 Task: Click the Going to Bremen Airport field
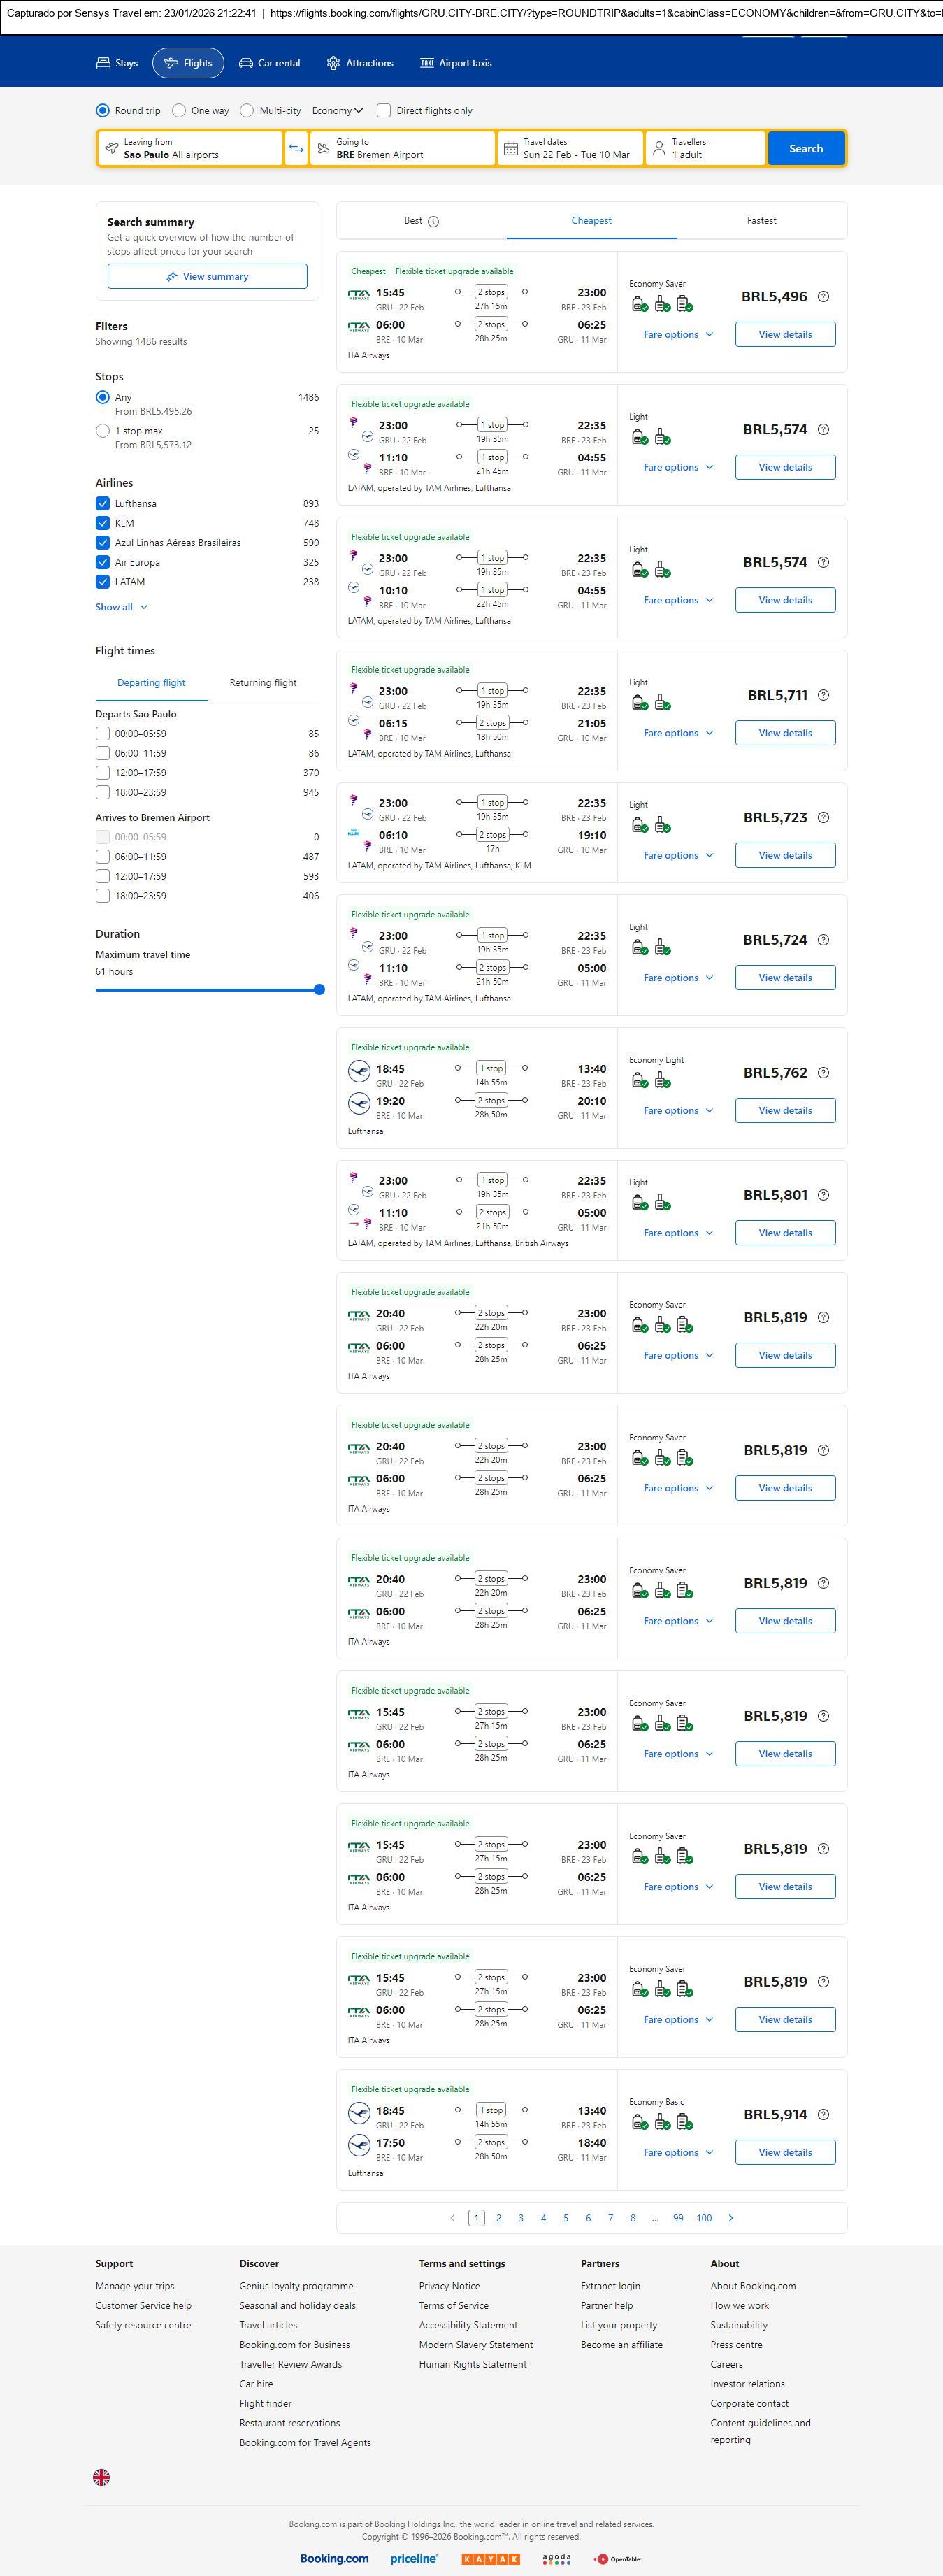402,149
